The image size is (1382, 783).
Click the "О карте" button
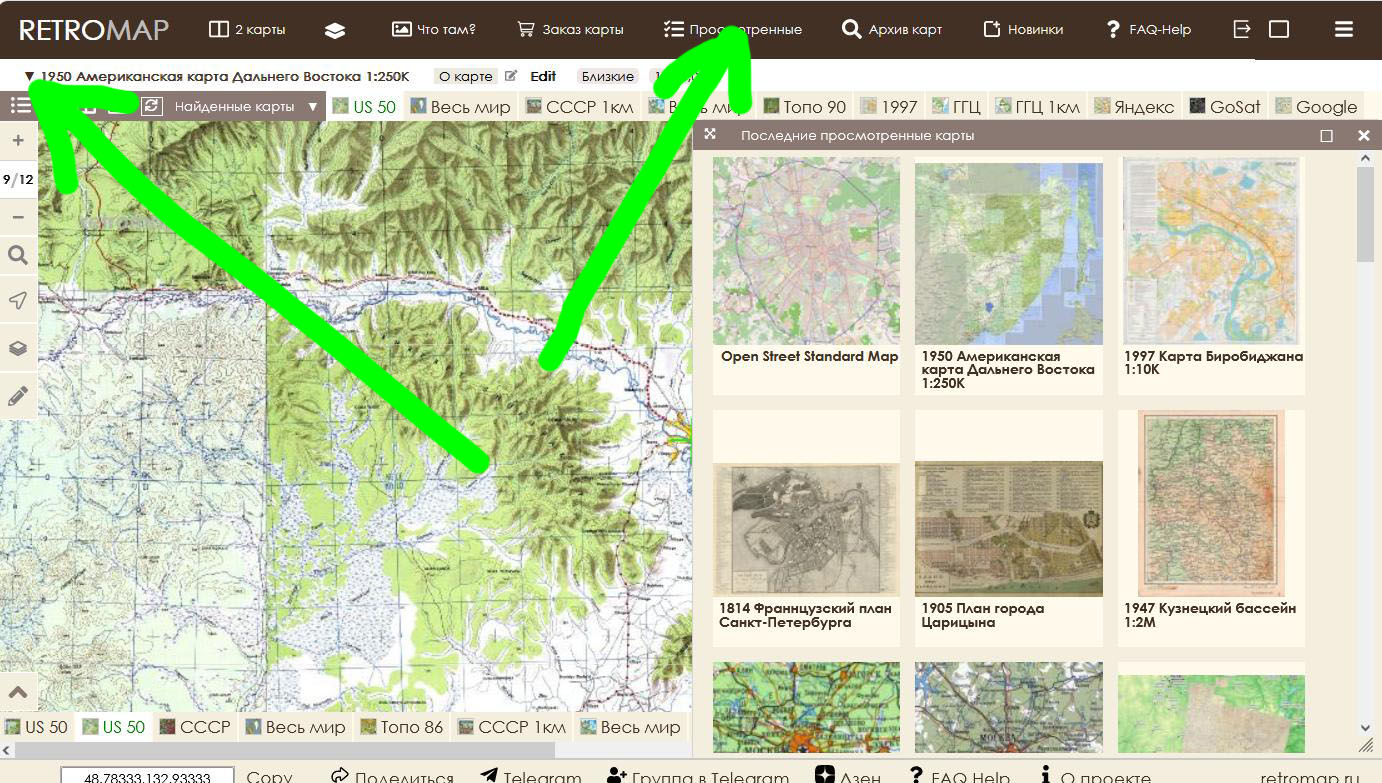coord(466,76)
